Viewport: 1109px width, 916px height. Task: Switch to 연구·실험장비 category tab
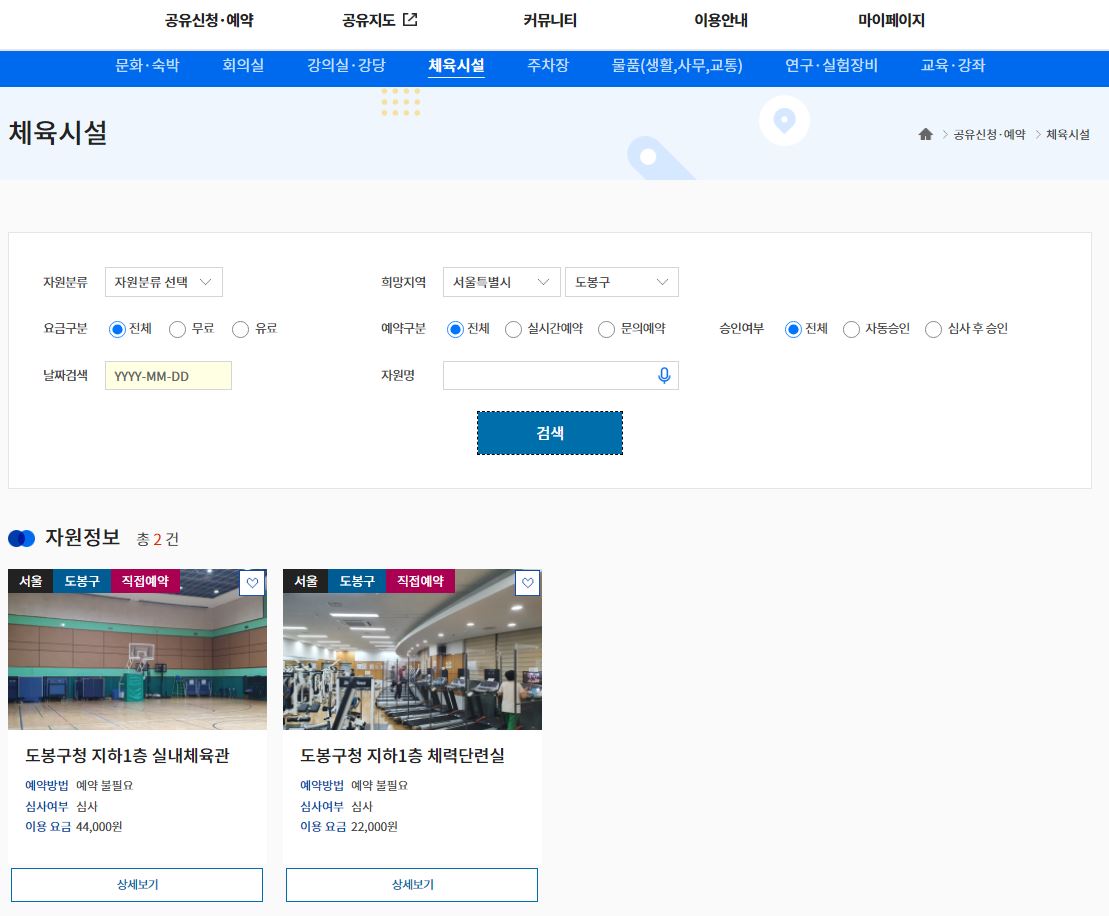[x=831, y=66]
